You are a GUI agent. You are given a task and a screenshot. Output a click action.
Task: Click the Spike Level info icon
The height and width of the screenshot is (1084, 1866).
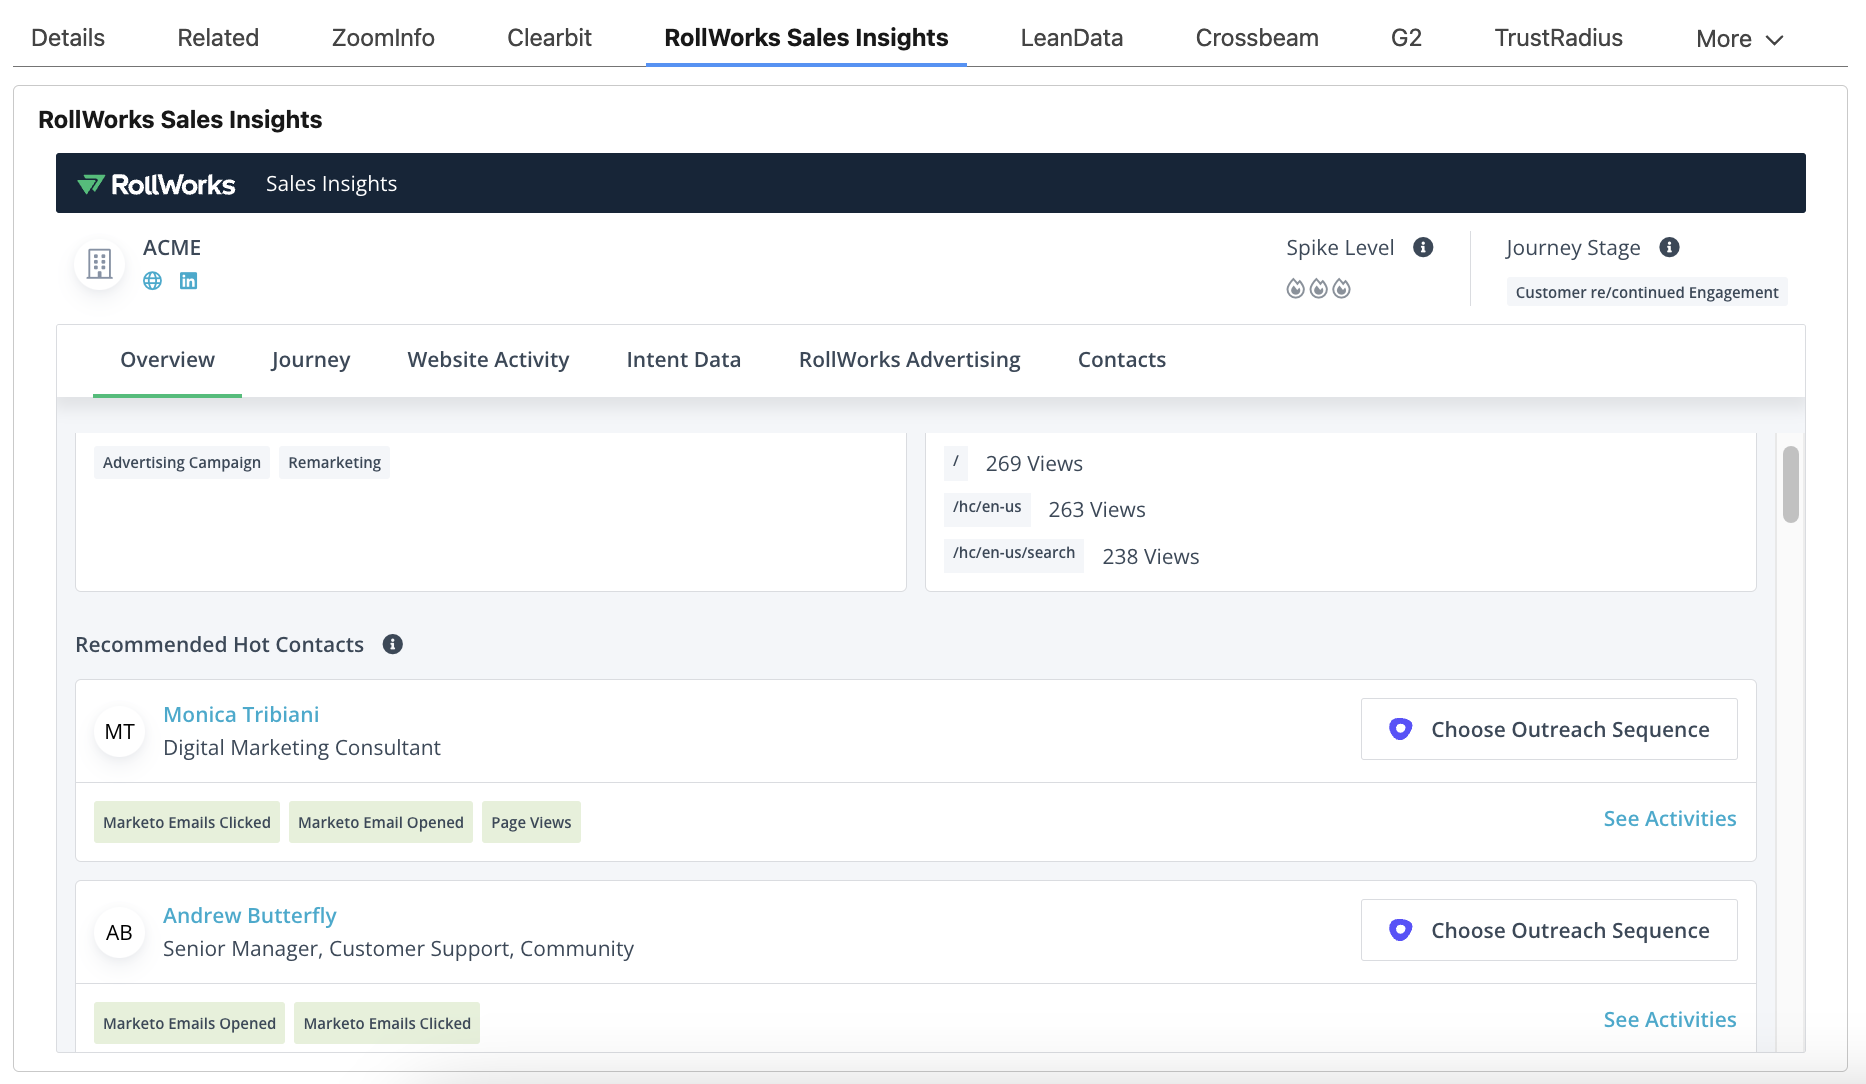point(1423,247)
